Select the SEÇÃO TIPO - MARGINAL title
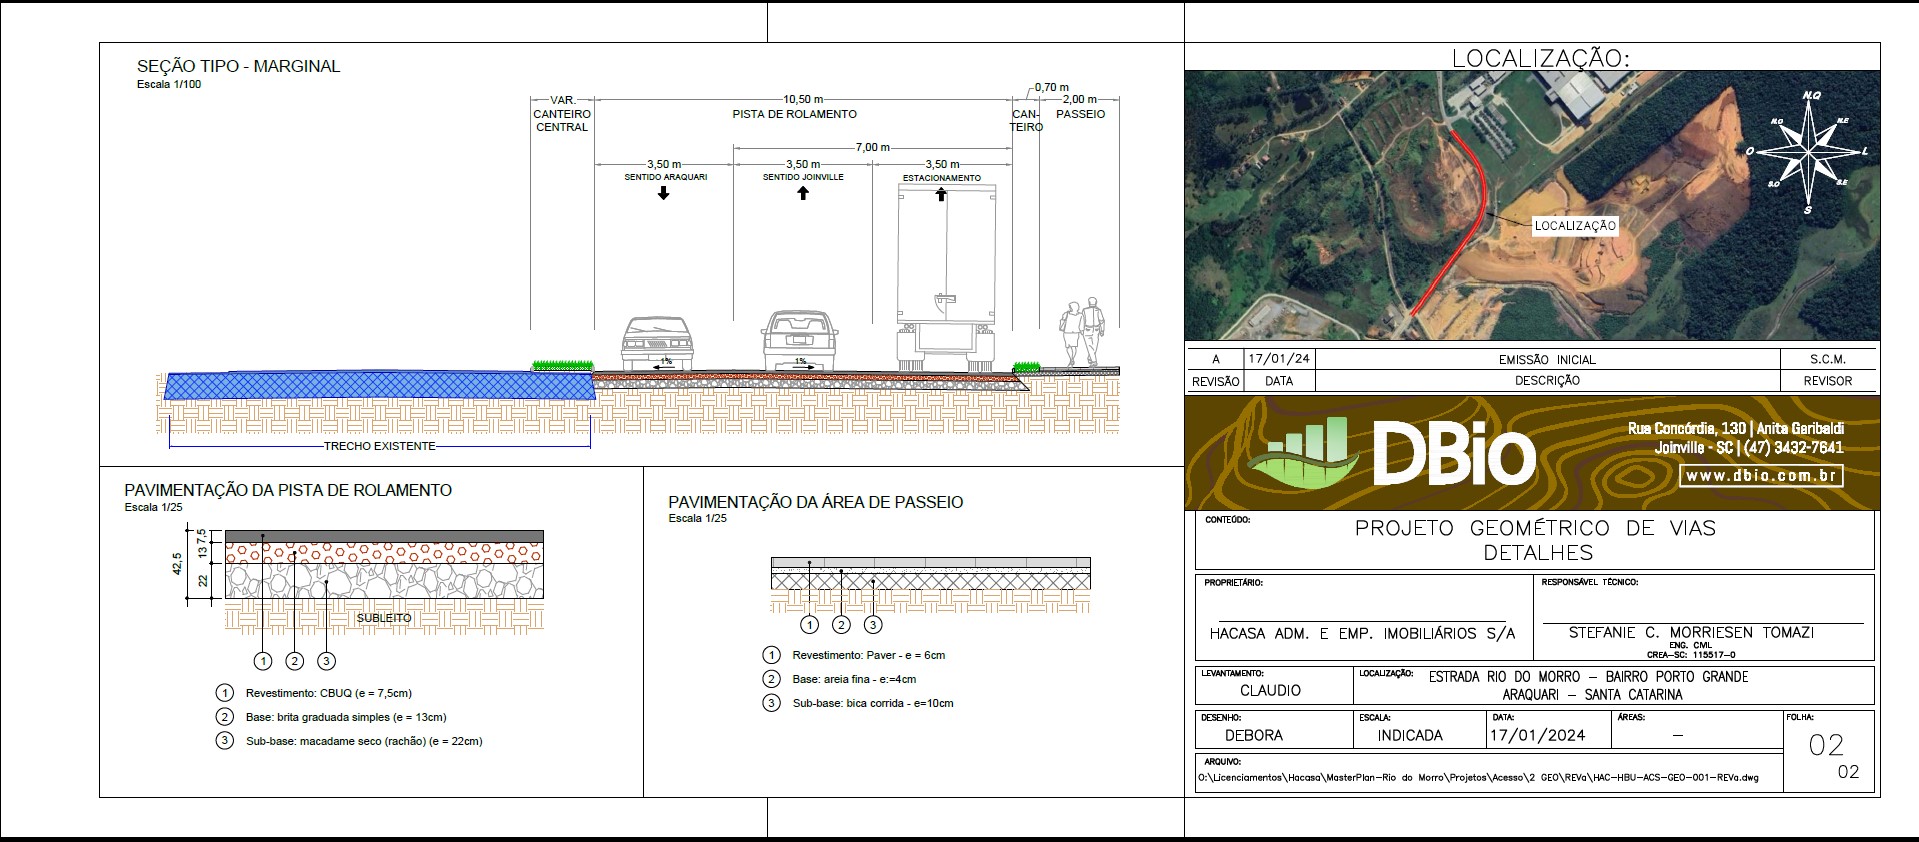This screenshot has height=842, width=1919. [238, 67]
